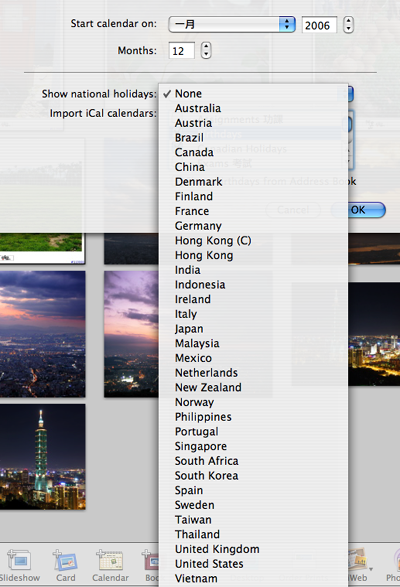
Task: Open the iWeb toolbar icon
Action: 358,566
